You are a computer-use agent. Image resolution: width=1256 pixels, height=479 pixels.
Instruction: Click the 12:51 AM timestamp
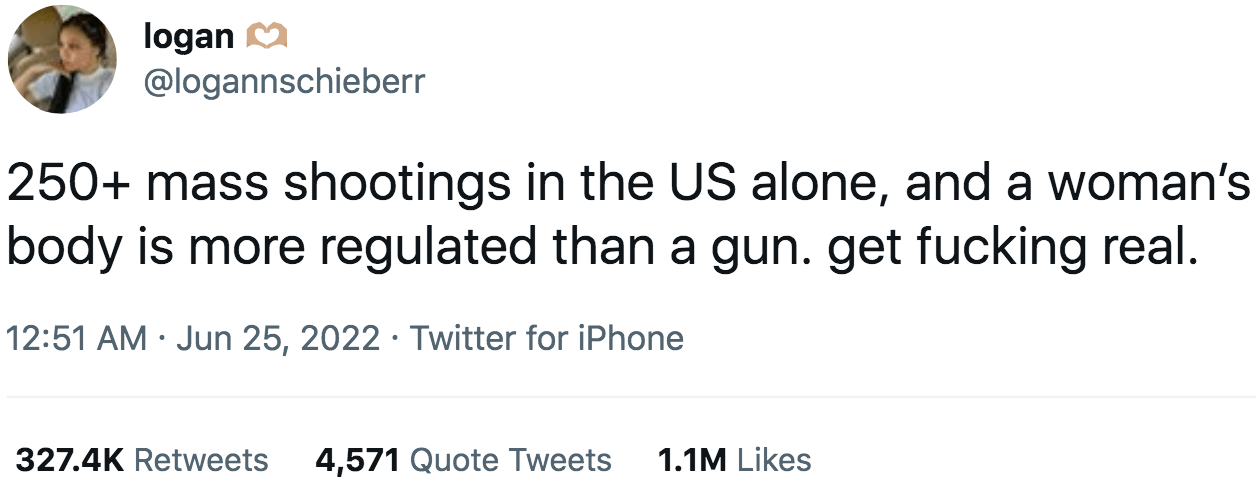(x=77, y=338)
